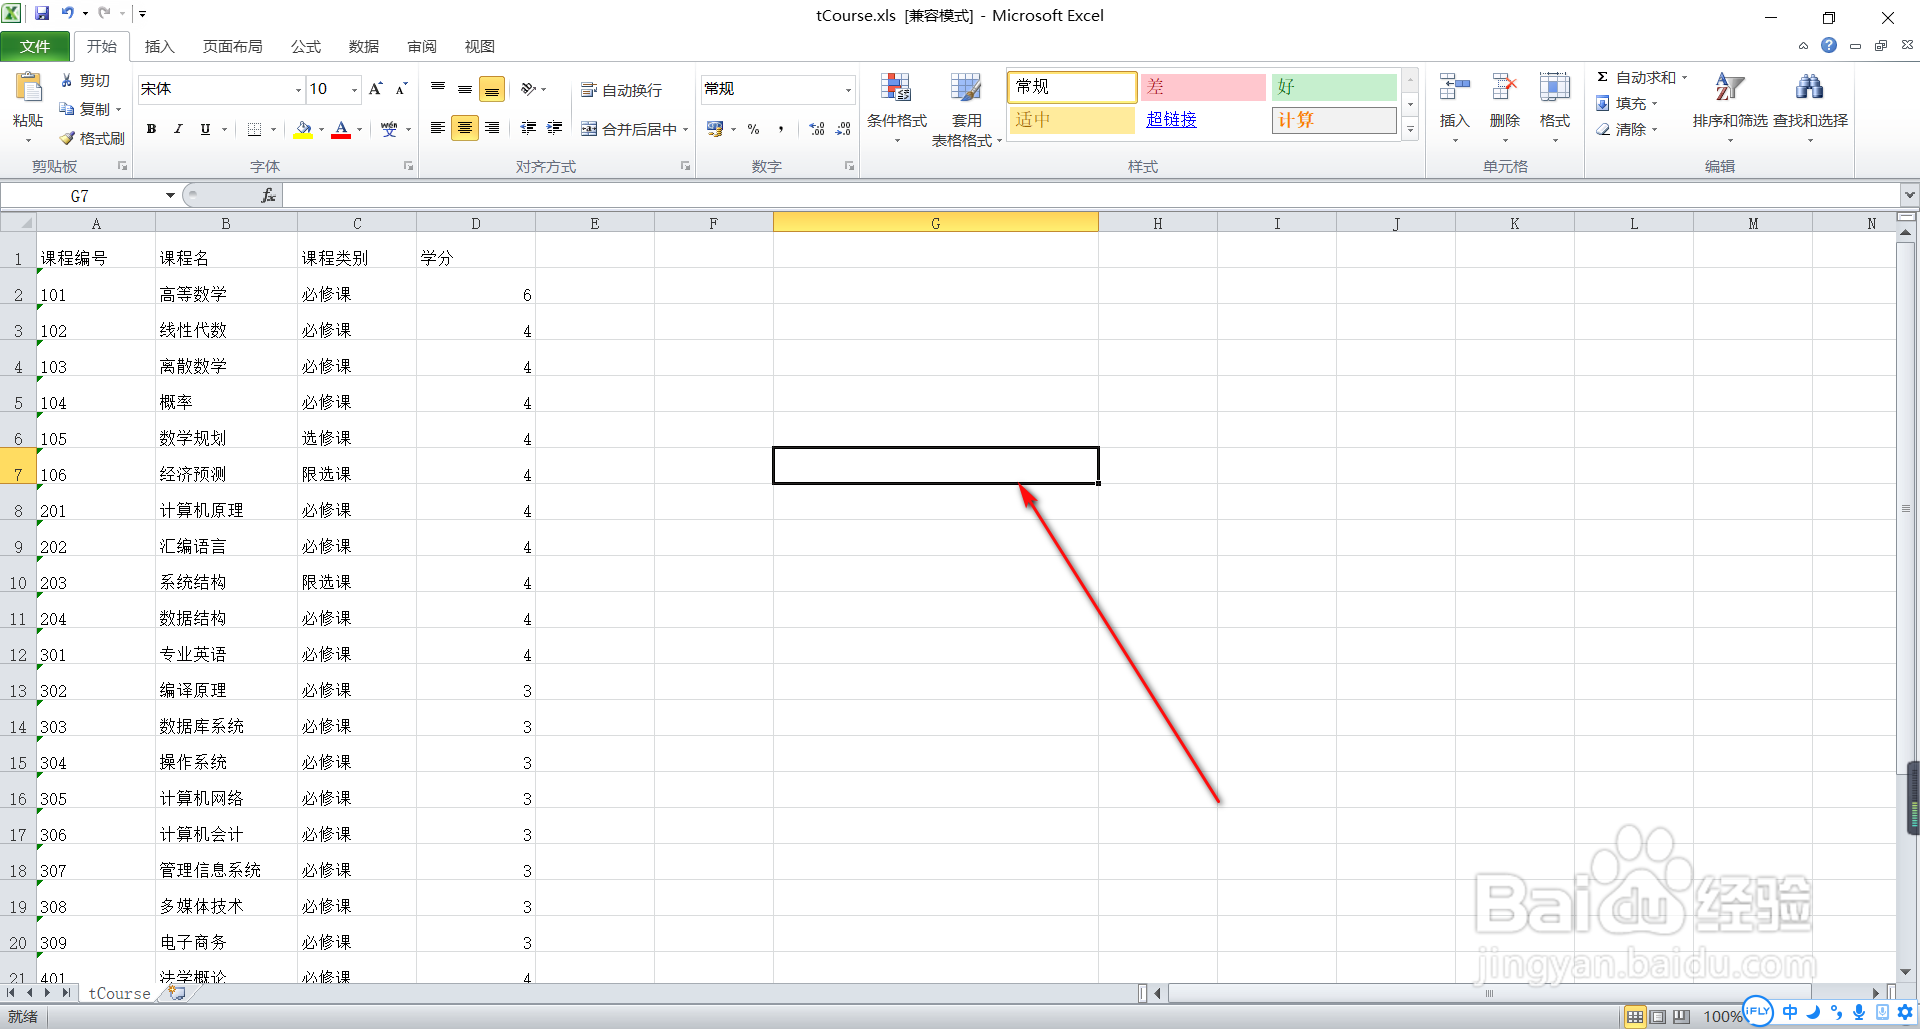Click the Format as Table (套用表格格式) icon

966,89
